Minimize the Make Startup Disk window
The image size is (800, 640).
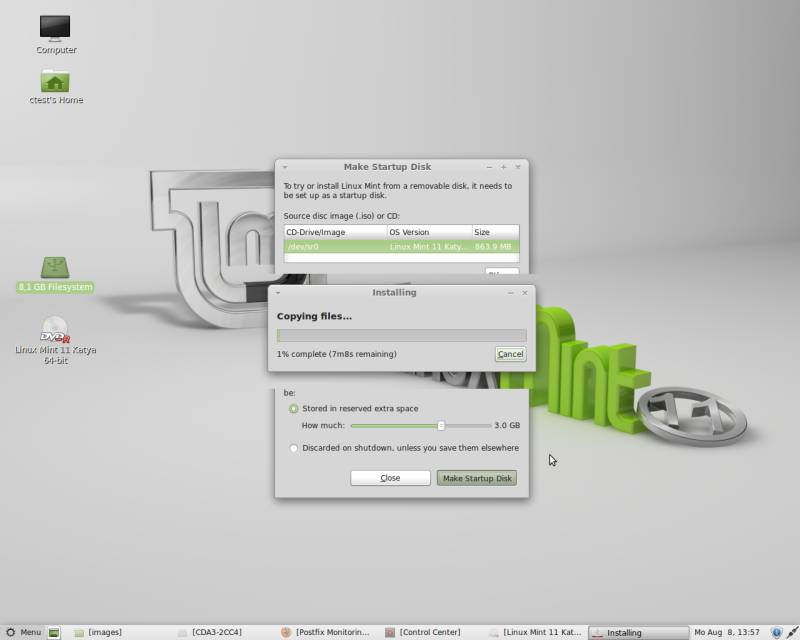point(489,167)
